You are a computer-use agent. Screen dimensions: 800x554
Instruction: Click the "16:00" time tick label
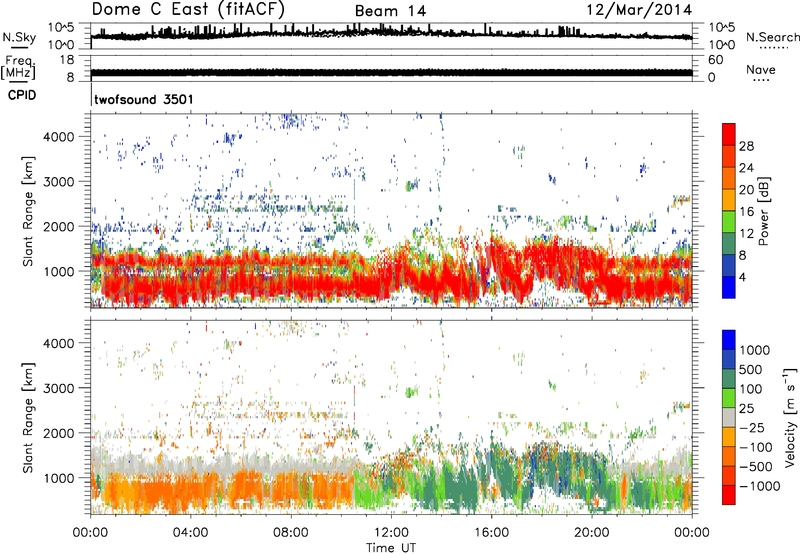pyautogui.click(x=491, y=533)
